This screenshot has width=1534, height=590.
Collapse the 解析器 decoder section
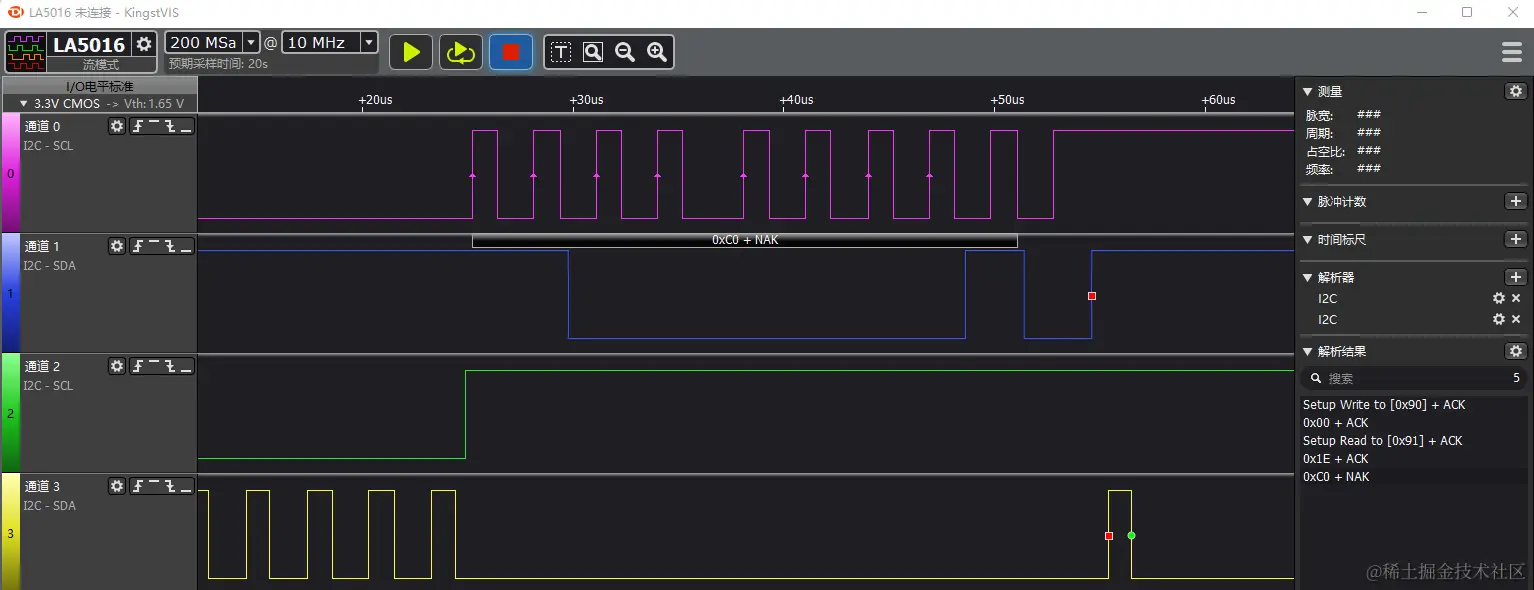coord(1307,278)
